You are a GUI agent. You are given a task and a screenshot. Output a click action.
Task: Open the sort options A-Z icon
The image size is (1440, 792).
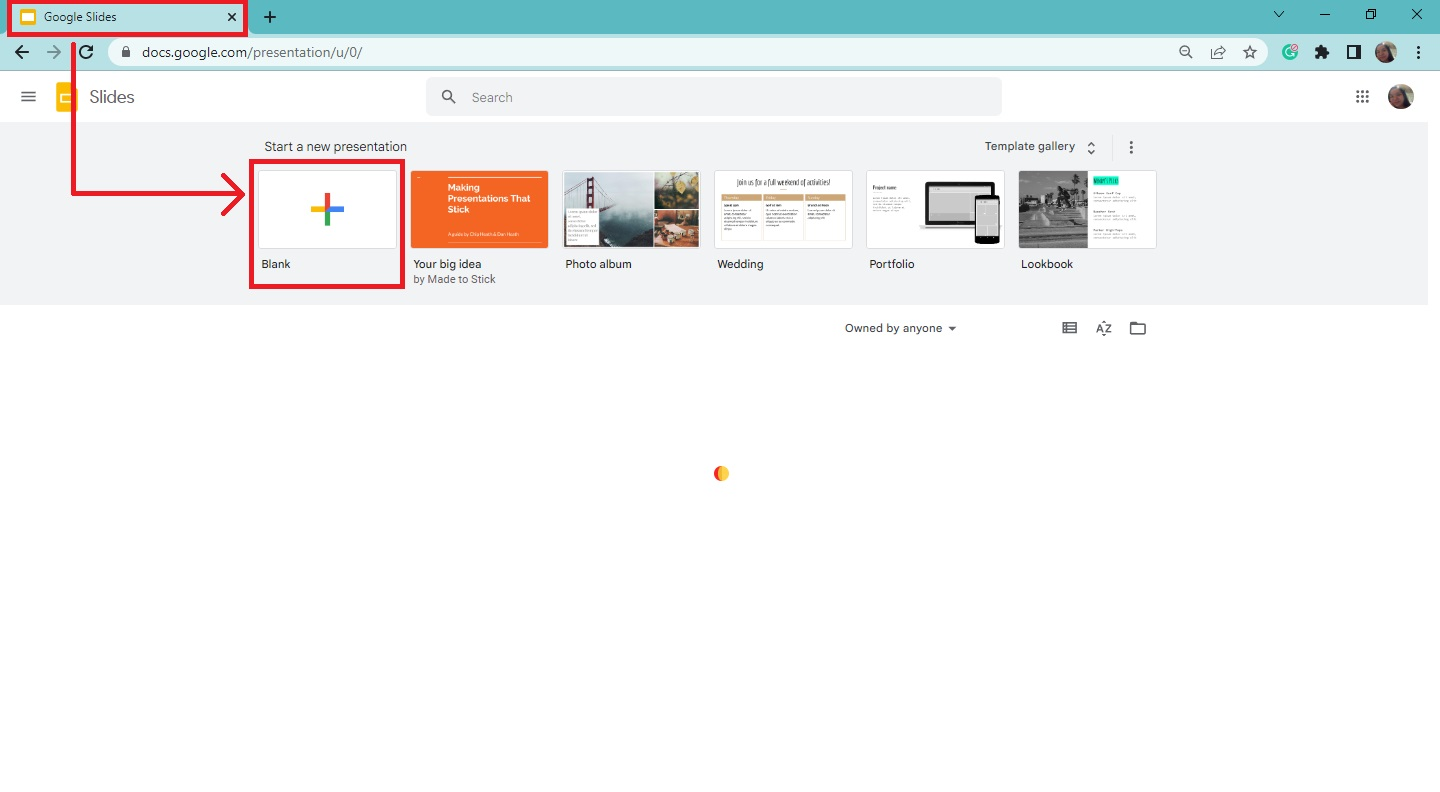[x=1103, y=327]
